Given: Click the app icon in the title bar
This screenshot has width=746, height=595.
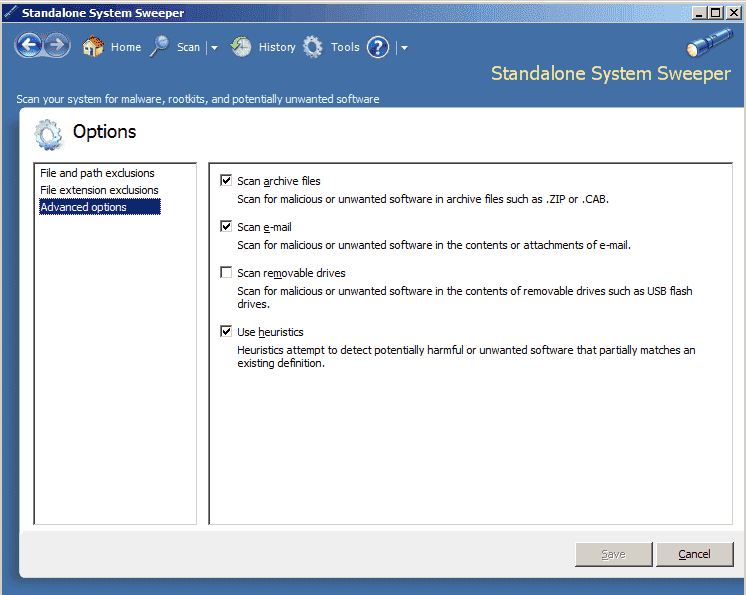Looking at the screenshot, I should pyautogui.click(x=11, y=12).
